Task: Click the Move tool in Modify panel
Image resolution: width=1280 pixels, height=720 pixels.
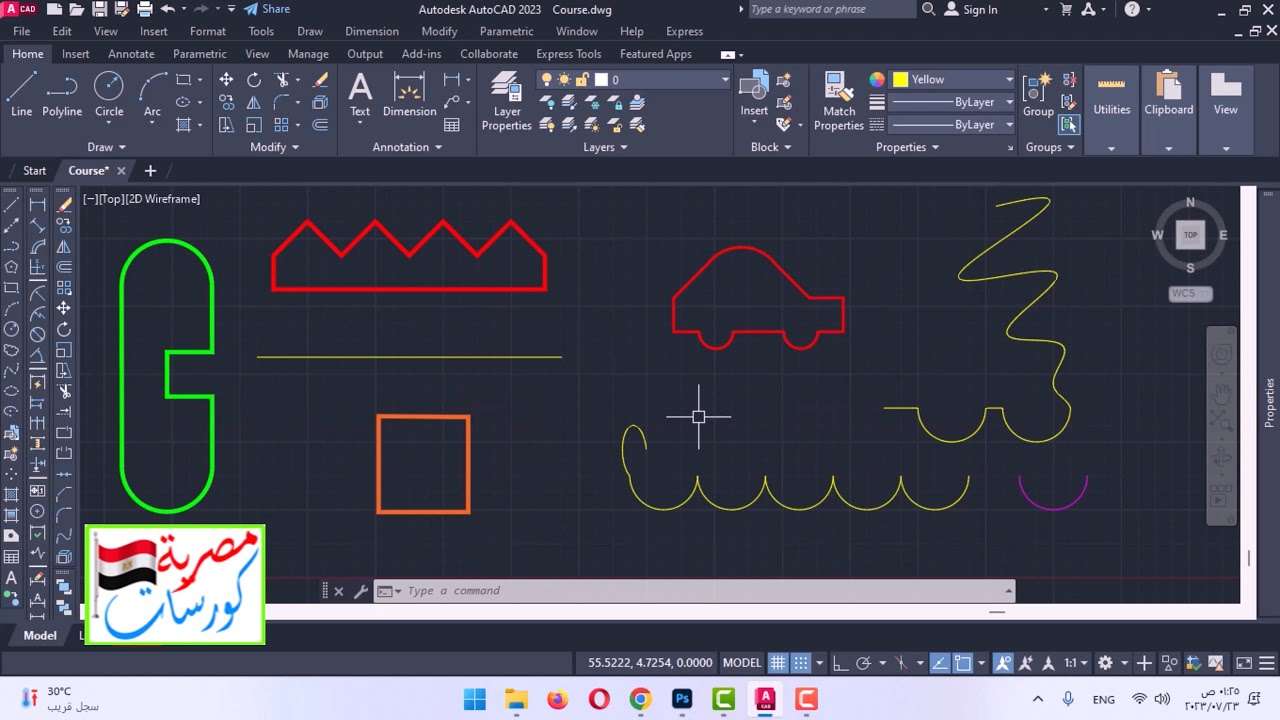Action: (226, 80)
